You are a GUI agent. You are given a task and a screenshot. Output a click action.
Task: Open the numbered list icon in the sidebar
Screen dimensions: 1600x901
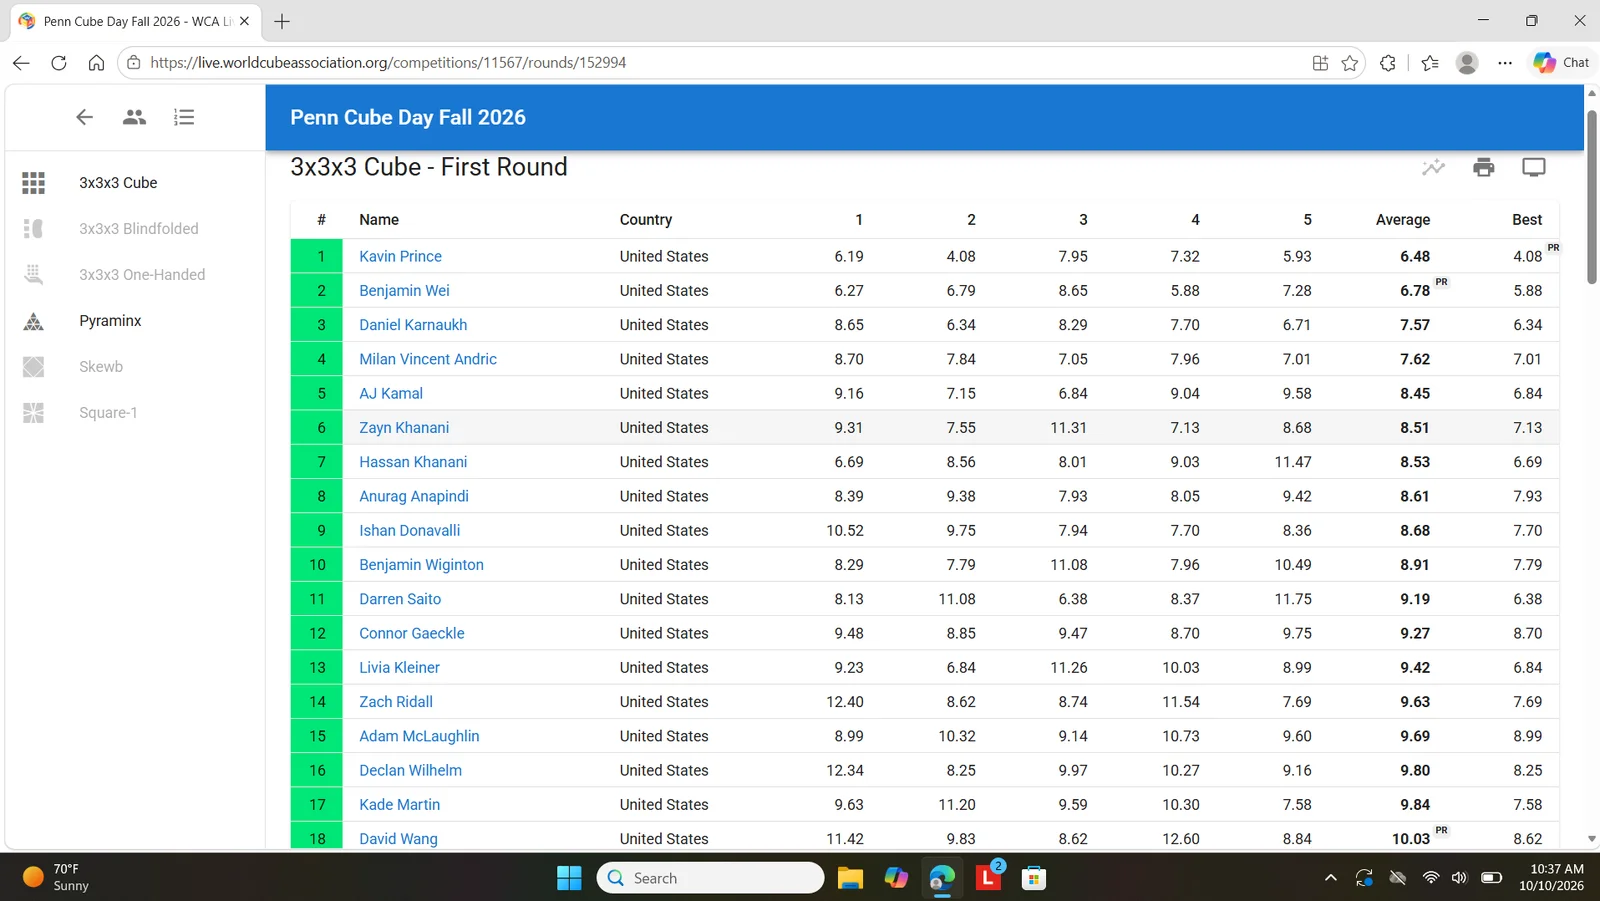click(x=184, y=117)
